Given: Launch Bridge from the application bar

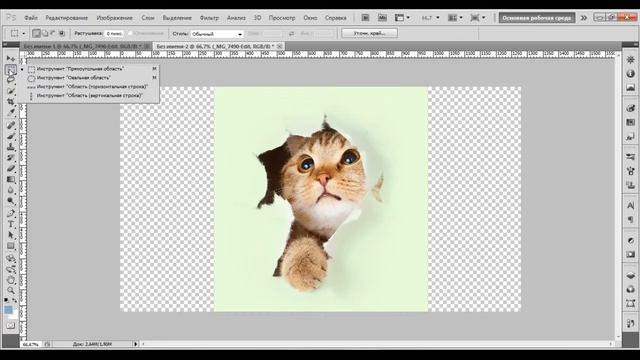Looking at the screenshot, I should coord(365,18).
